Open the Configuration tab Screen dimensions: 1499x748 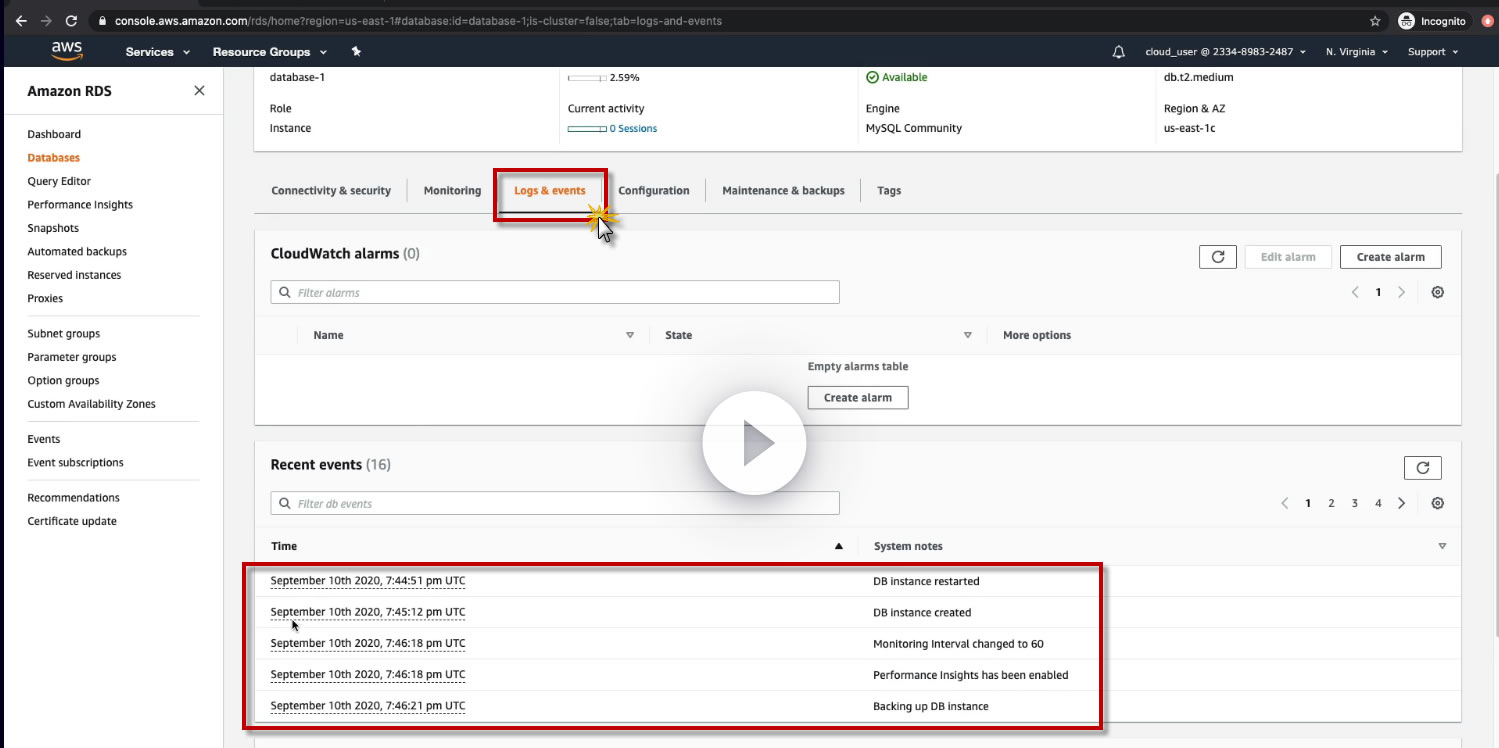[x=654, y=190]
